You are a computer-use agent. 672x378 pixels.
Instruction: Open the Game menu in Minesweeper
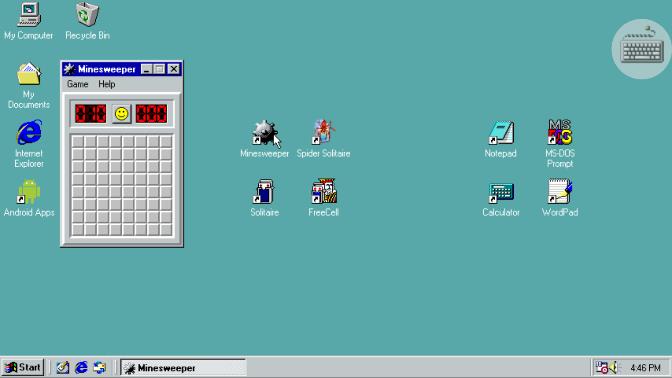[x=78, y=84]
